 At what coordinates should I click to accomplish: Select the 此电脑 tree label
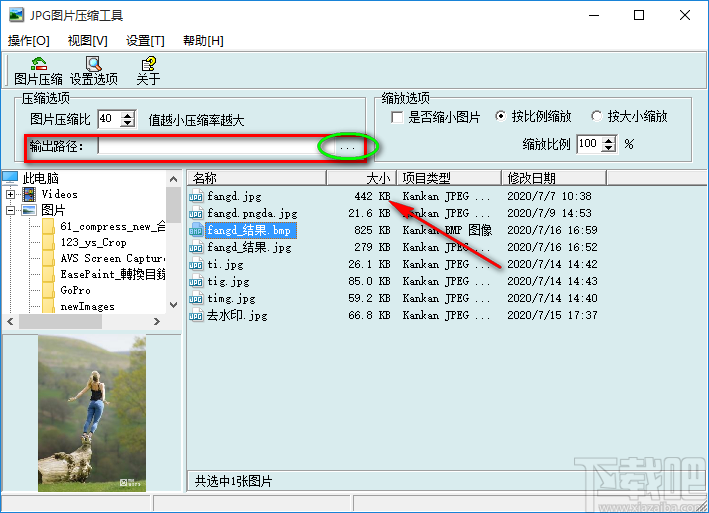41,178
